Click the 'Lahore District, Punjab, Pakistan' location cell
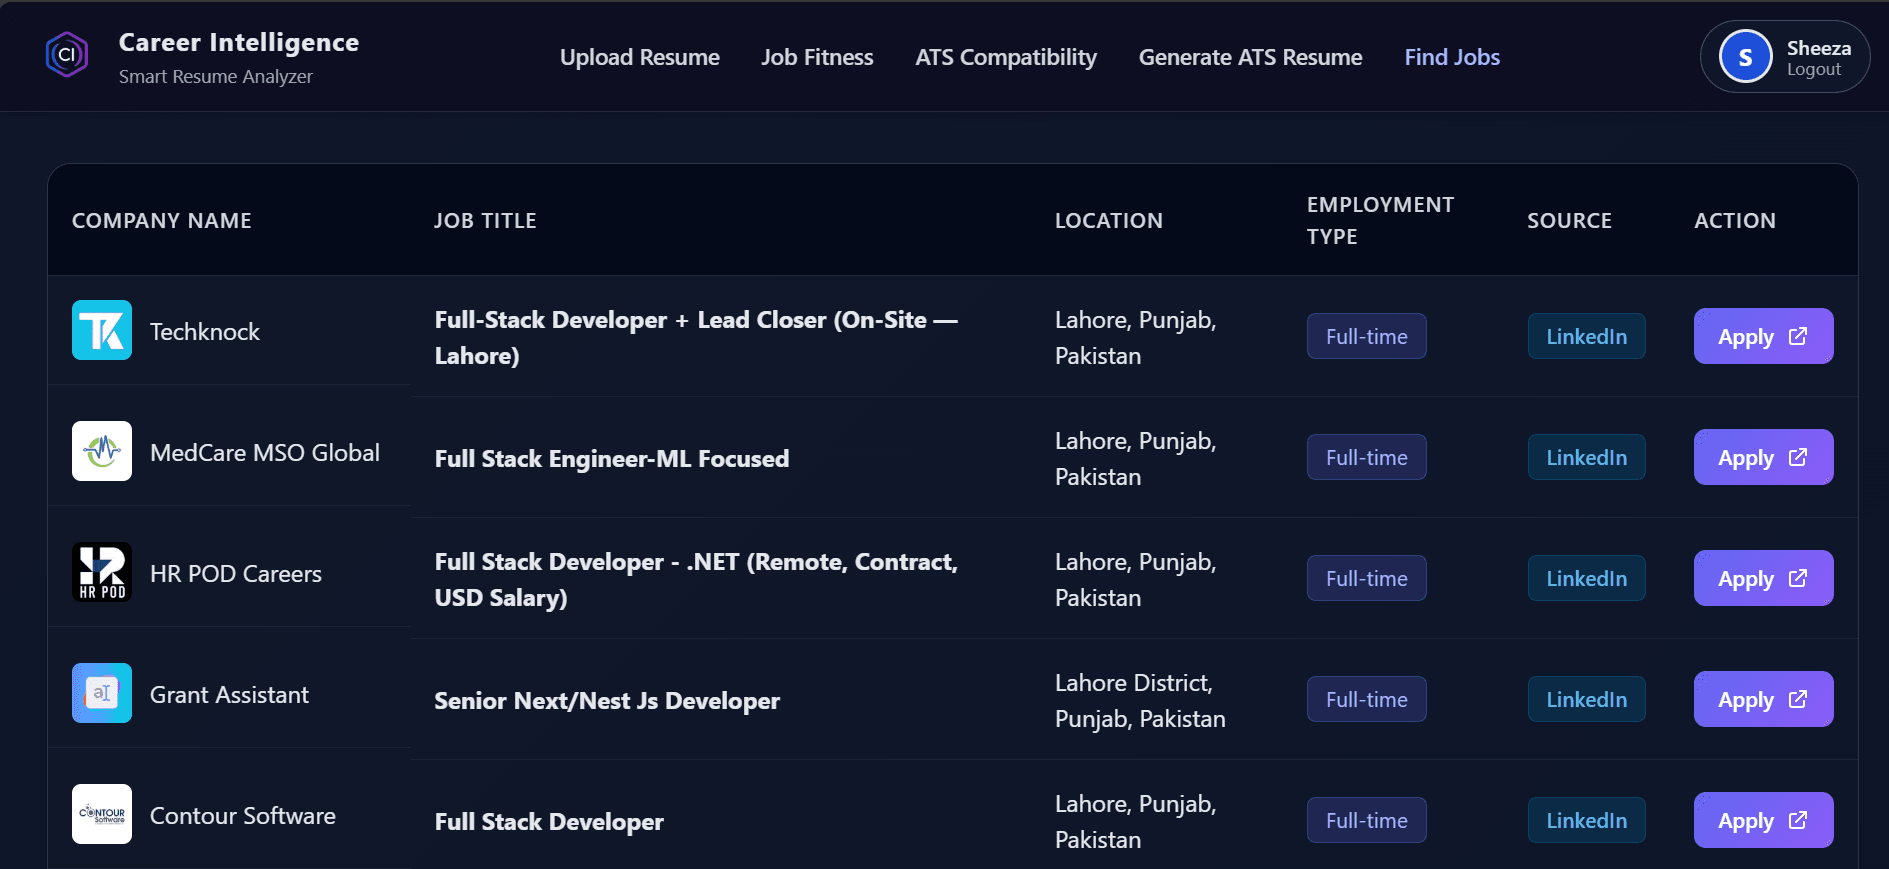This screenshot has width=1889, height=869. pyautogui.click(x=1140, y=701)
